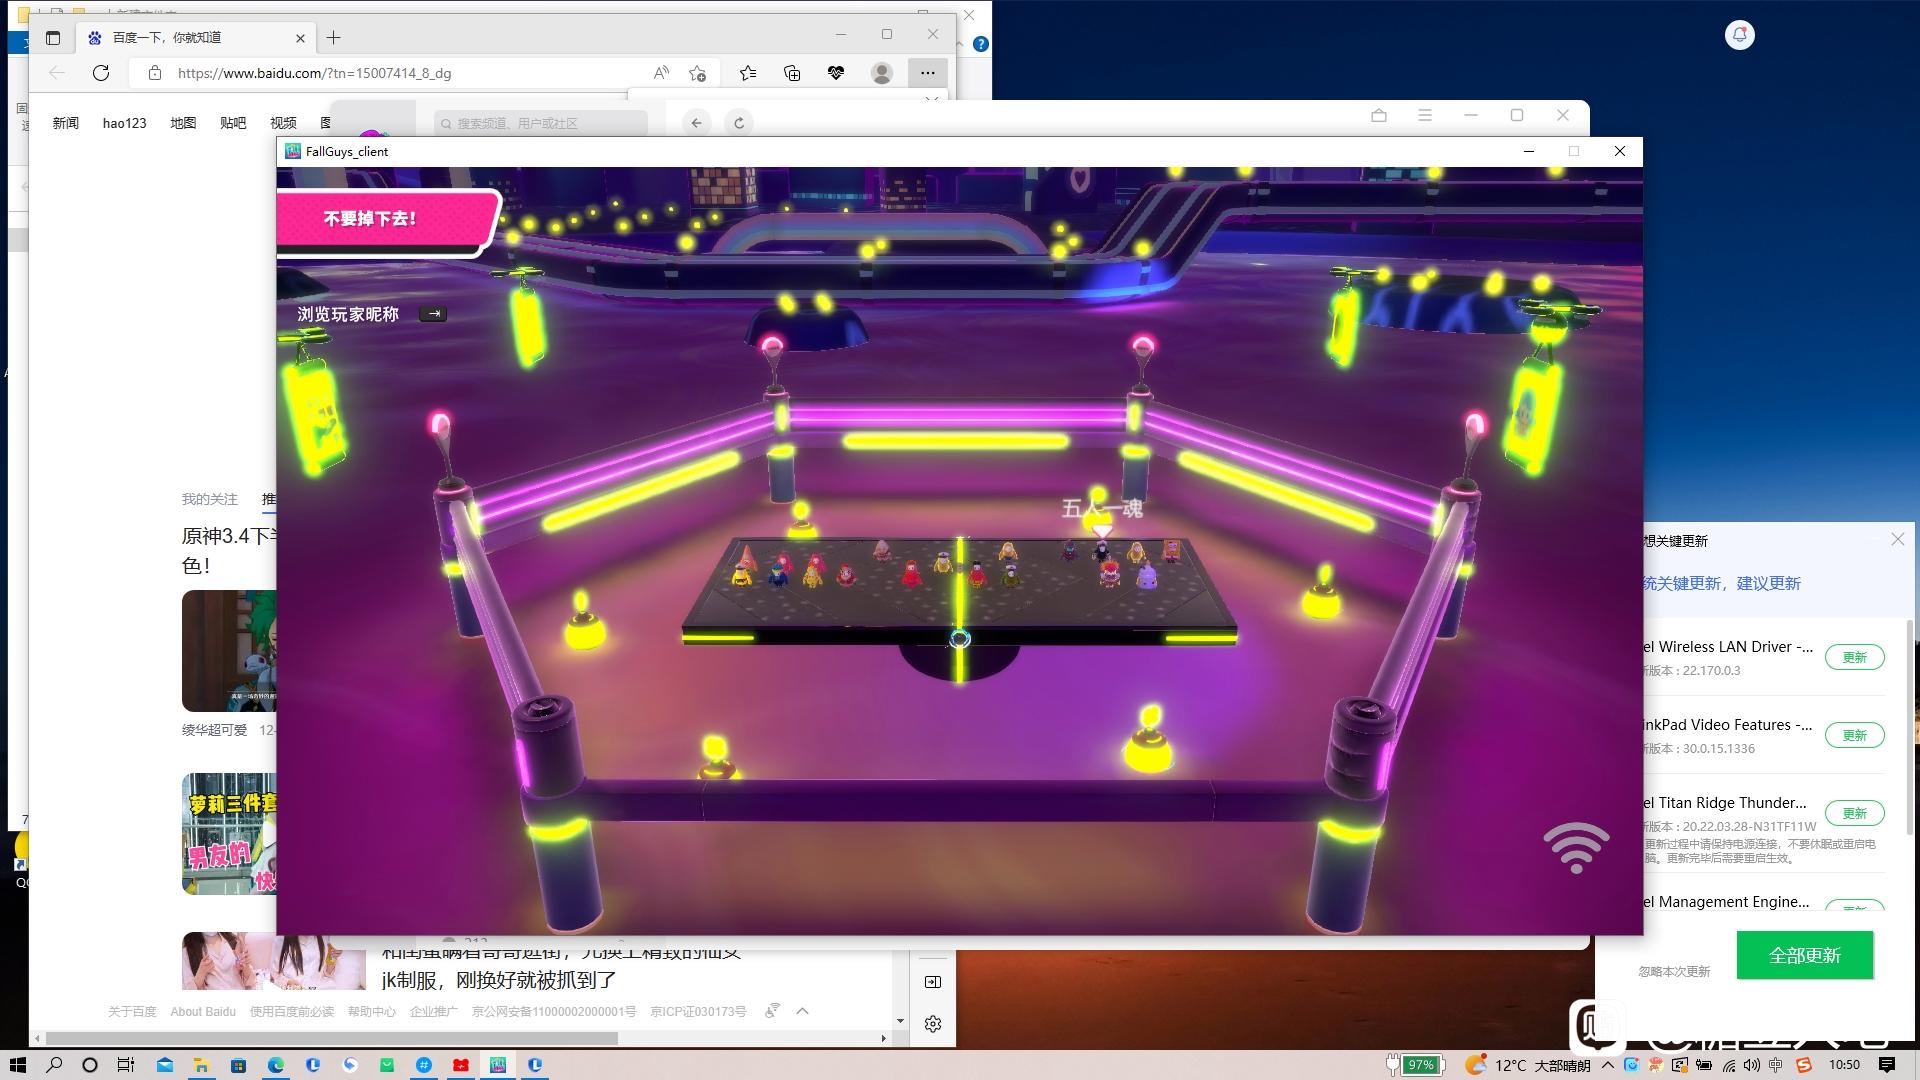
Task: Click the blue help question mark icon
Action: [x=981, y=44]
